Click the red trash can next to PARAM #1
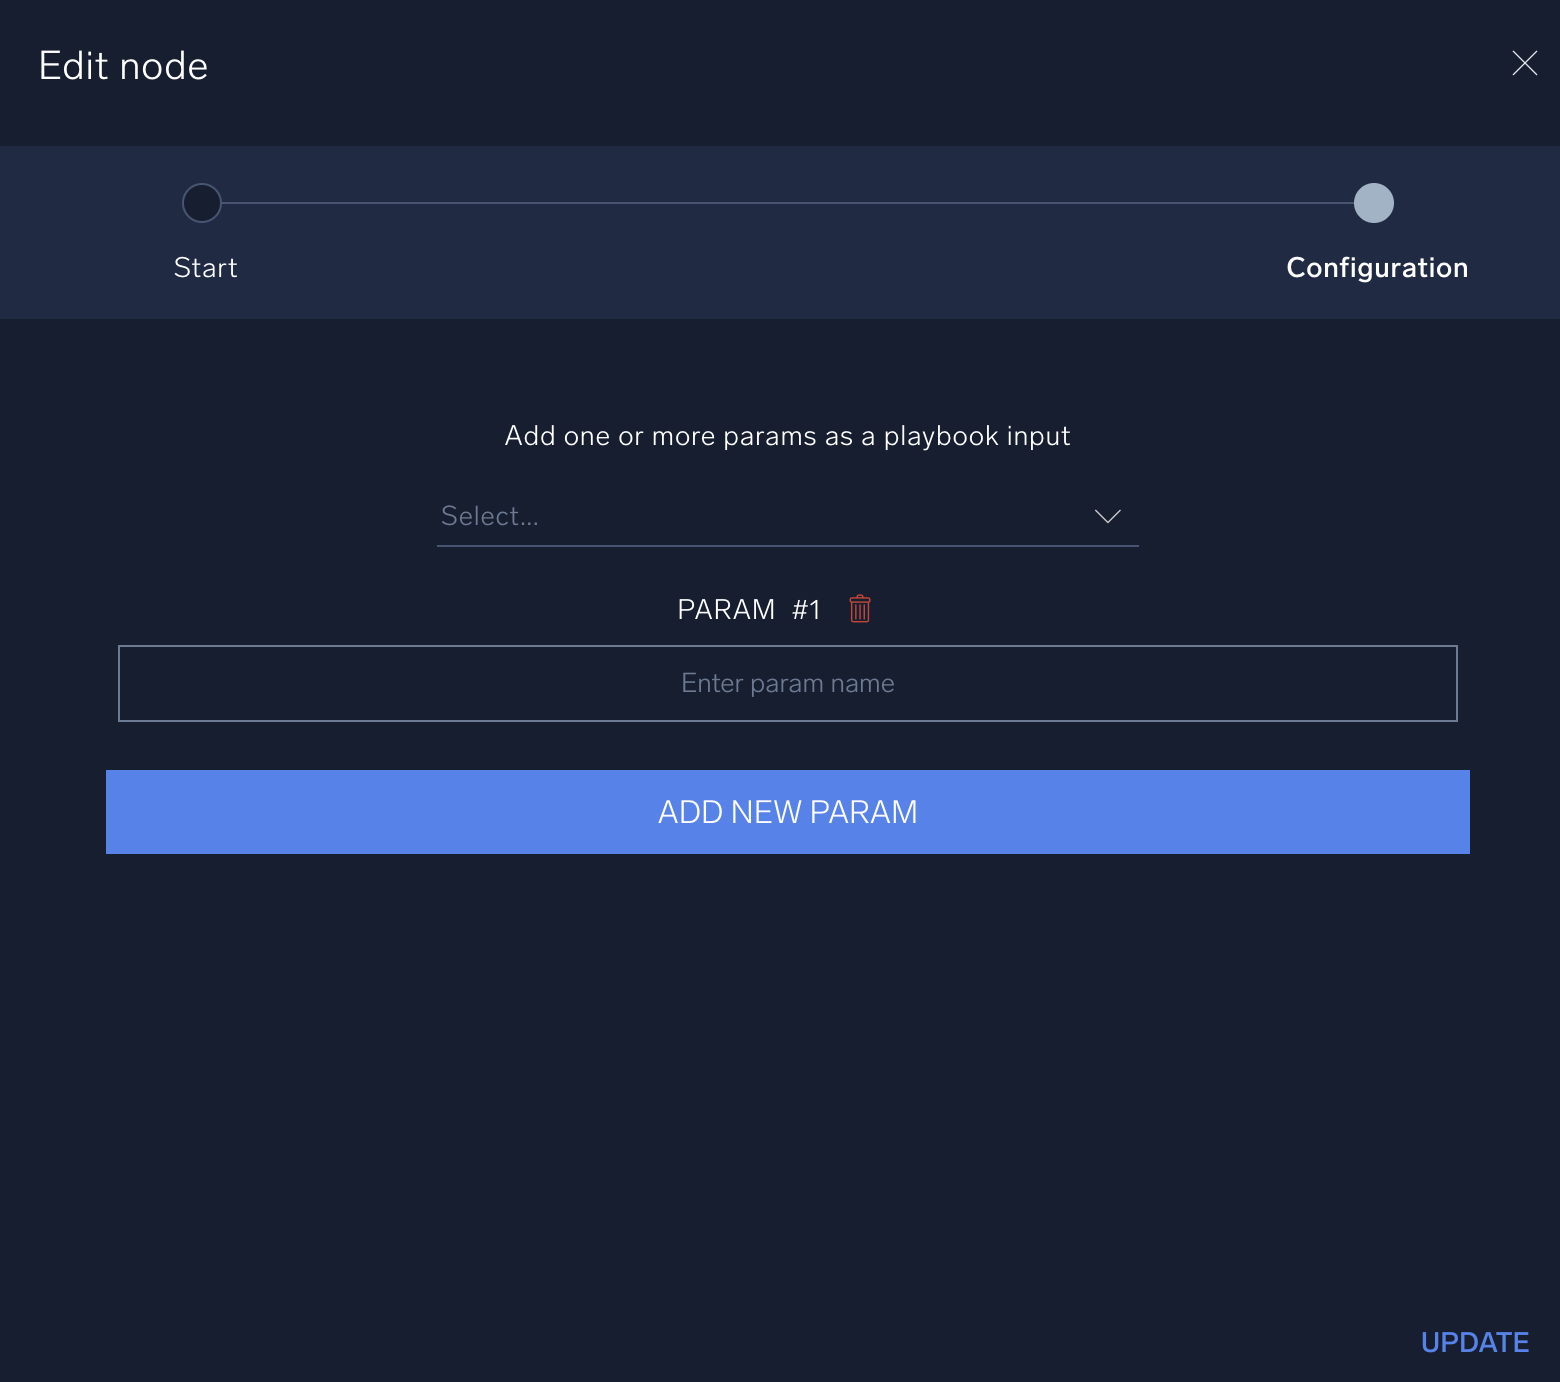Image resolution: width=1560 pixels, height=1382 pixels. [860, 609]
